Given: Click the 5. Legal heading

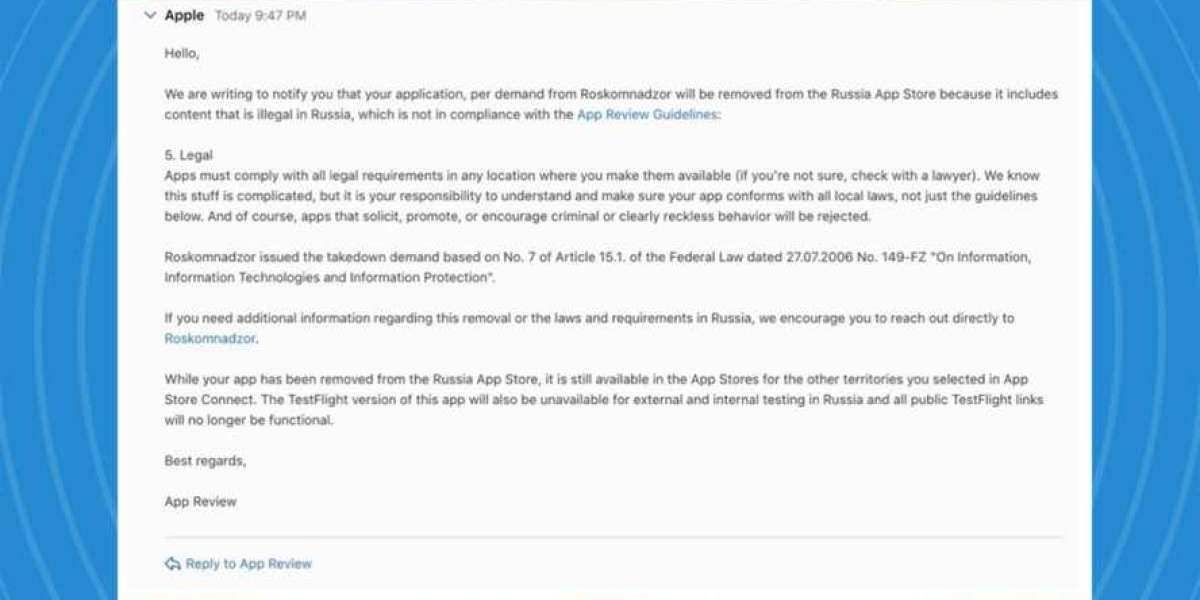Looking at the screenshot, I should tap(189, 156).
